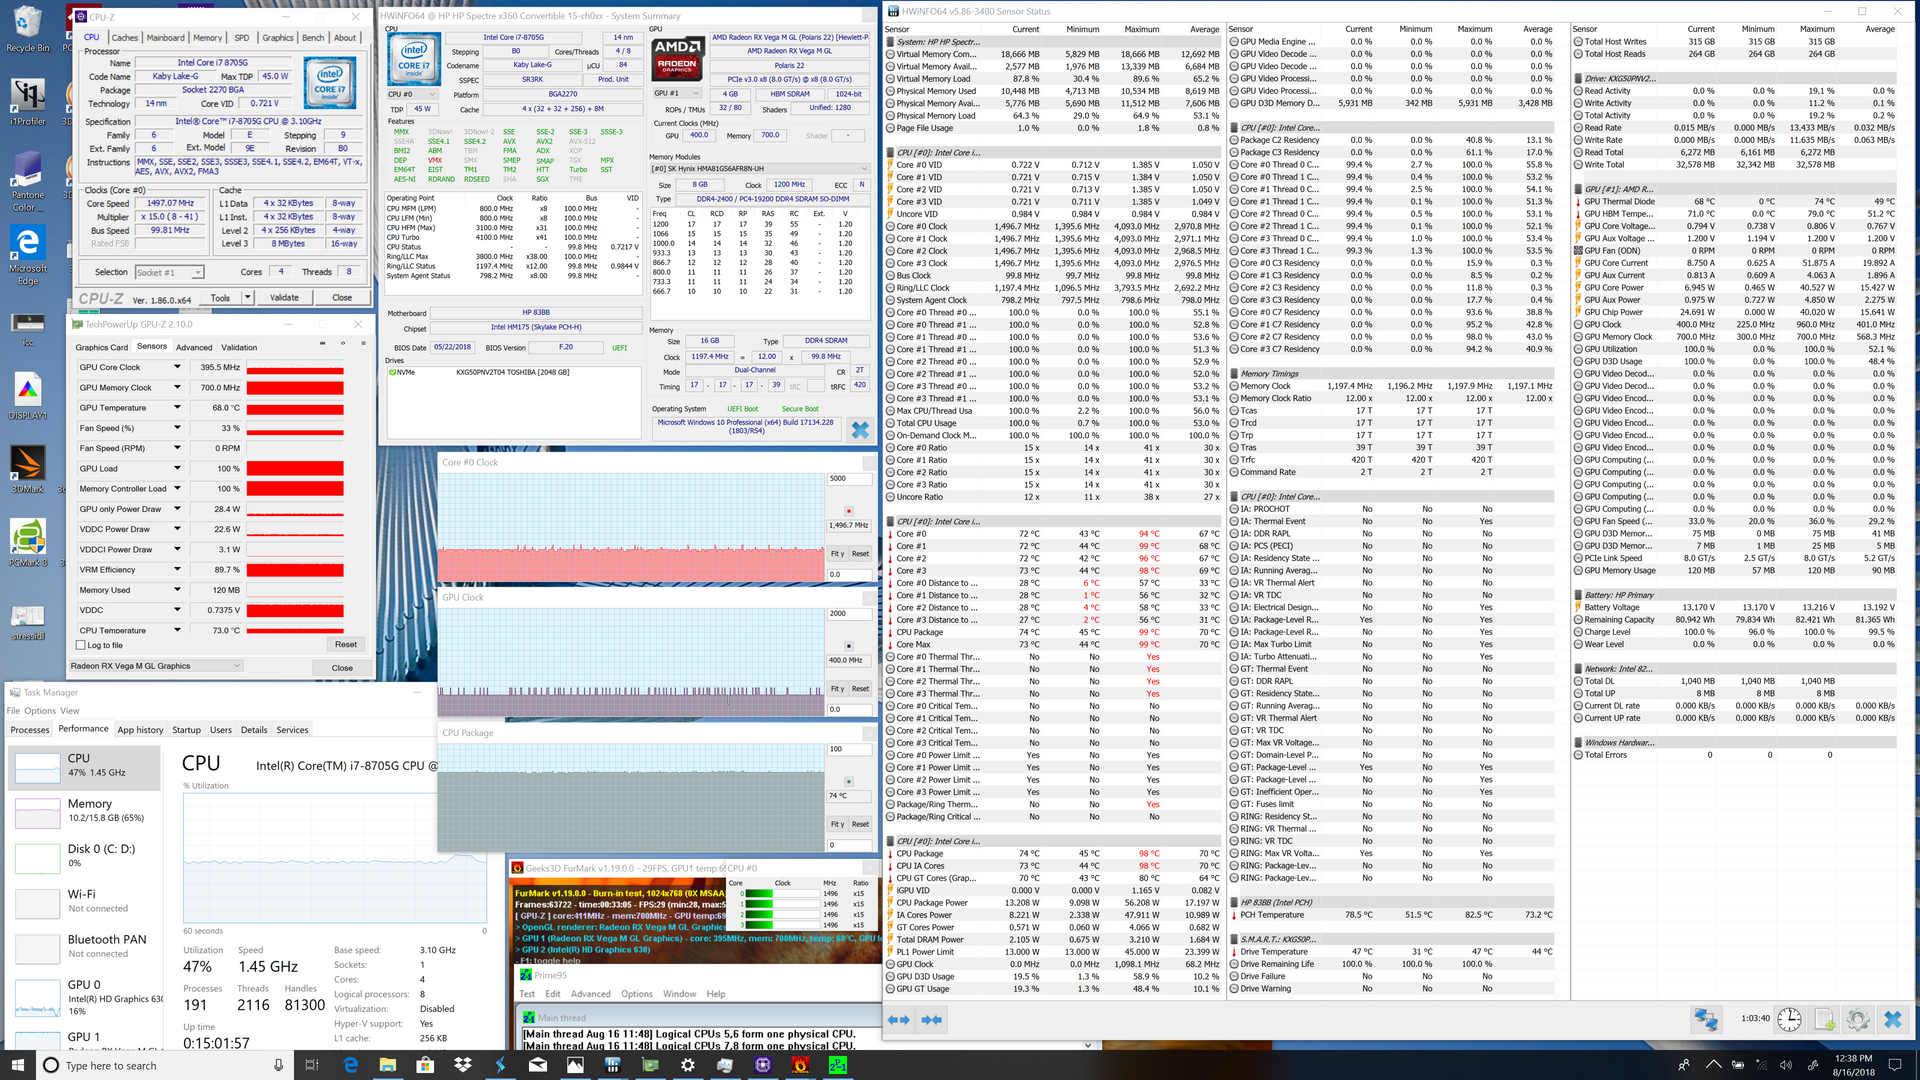
Task: Click FurMark icon on taskbar
Action: (800, 1065)
